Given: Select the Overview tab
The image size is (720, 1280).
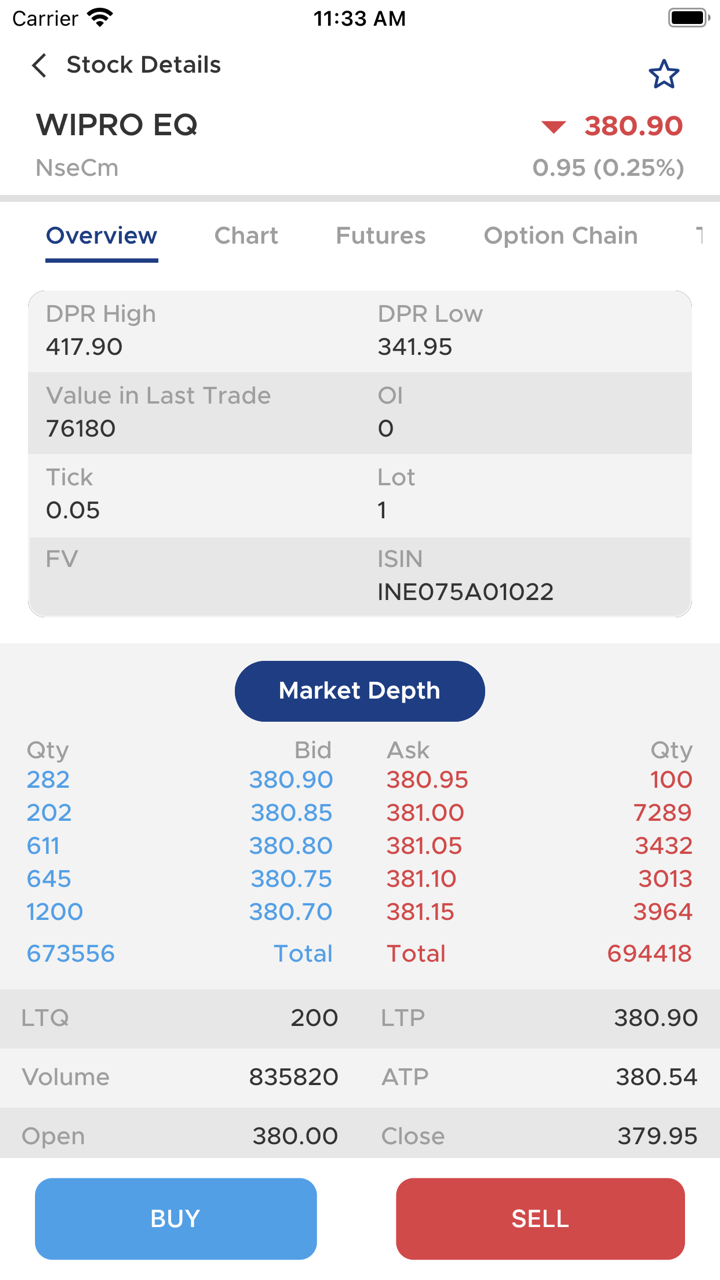Looking at the screenshot, I should click(102, 236).
